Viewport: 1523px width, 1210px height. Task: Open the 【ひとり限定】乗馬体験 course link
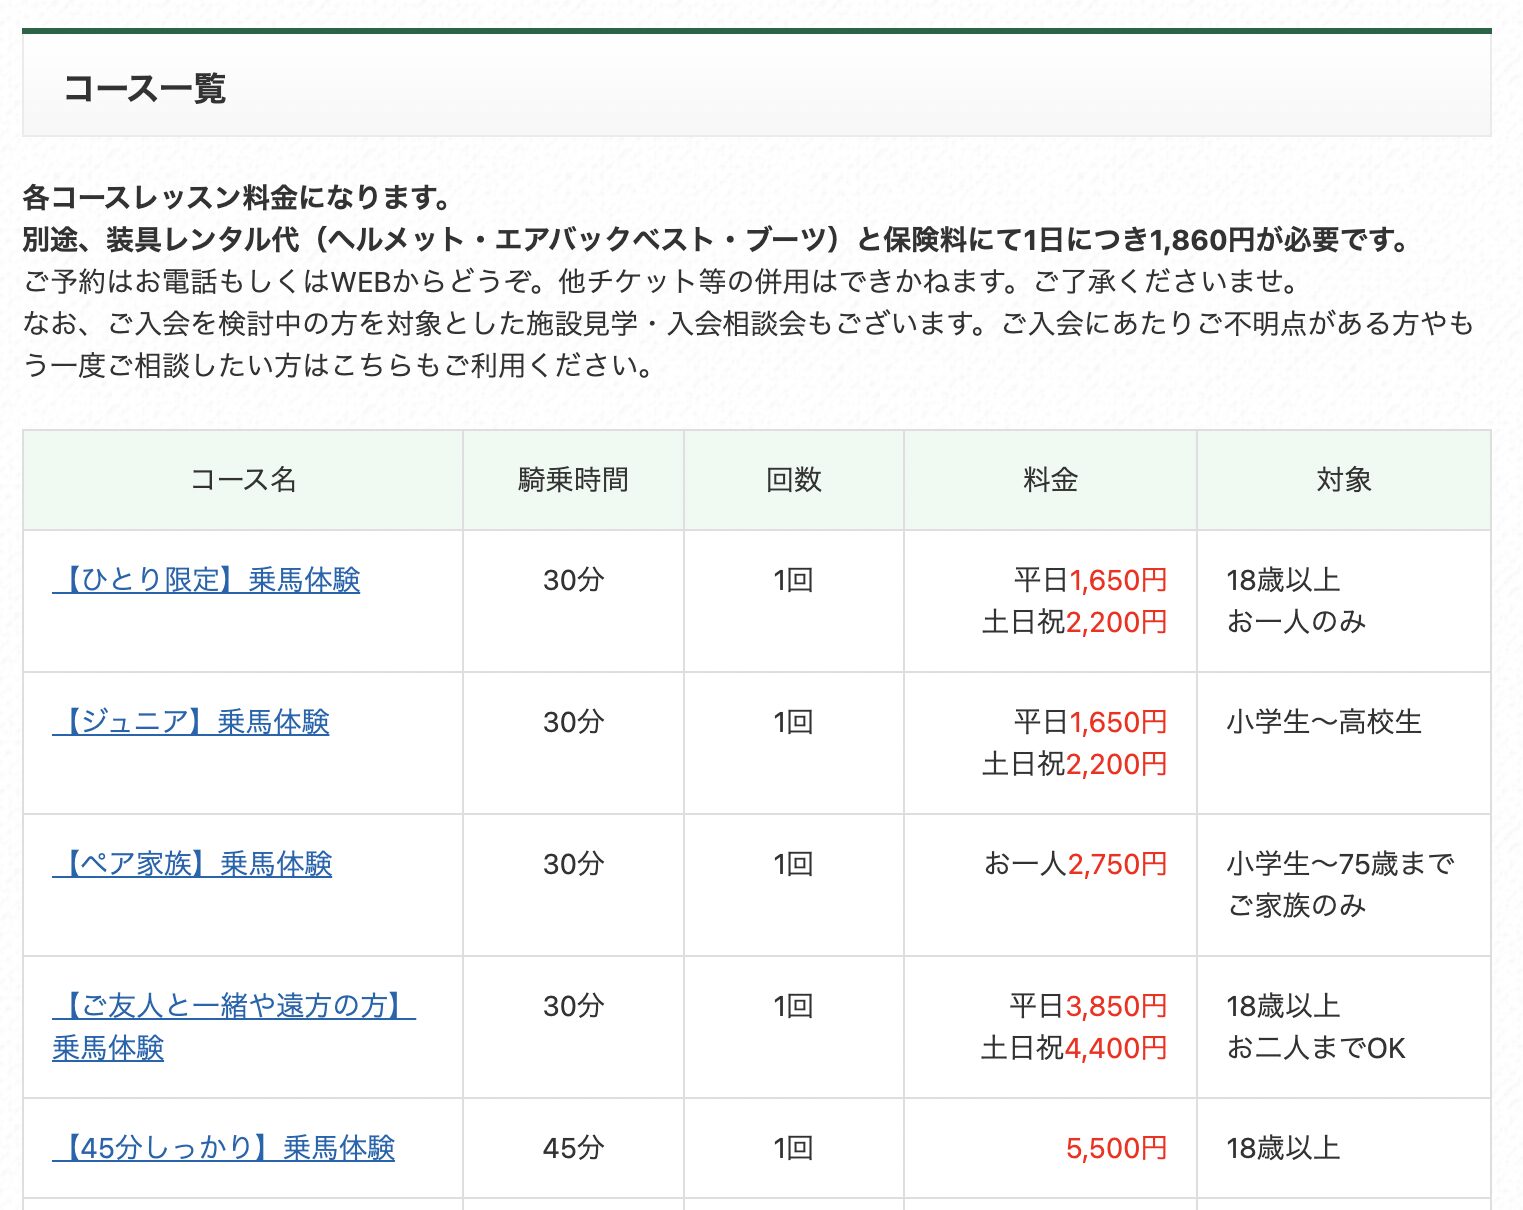point(206,580)
